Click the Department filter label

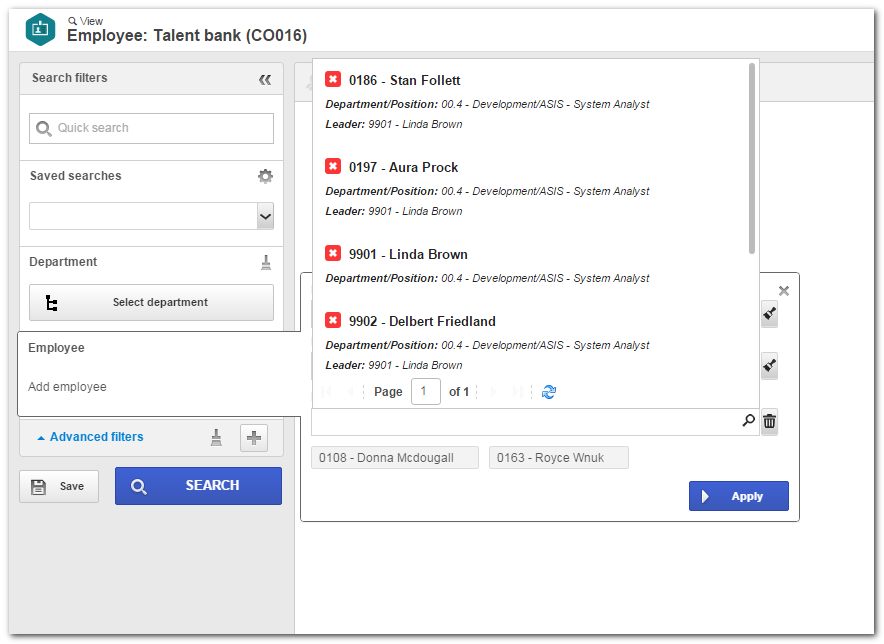click(x=63, y=262)
